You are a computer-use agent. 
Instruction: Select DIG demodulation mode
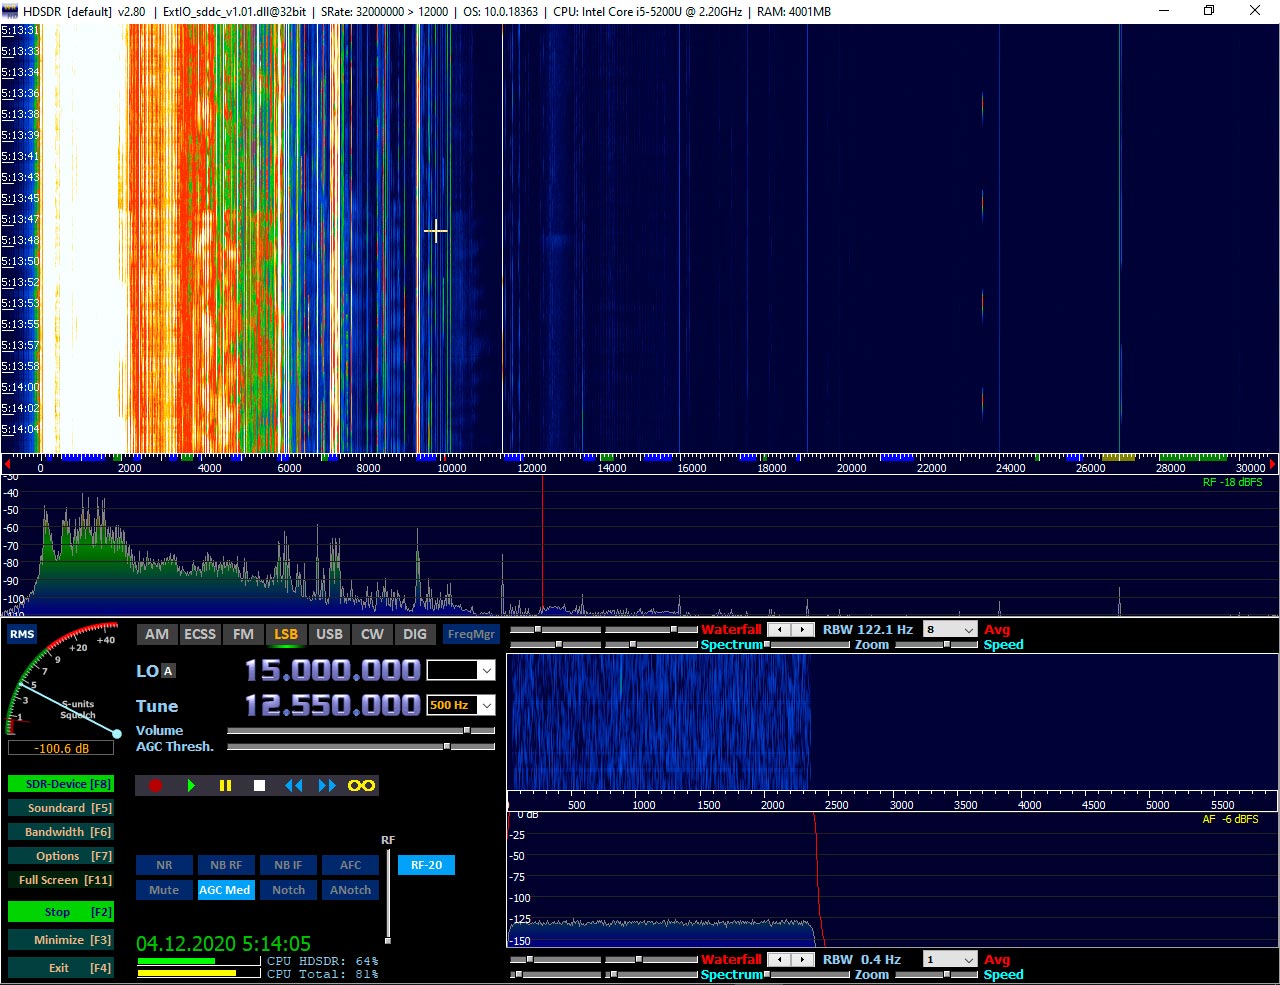tap(415, 634)
